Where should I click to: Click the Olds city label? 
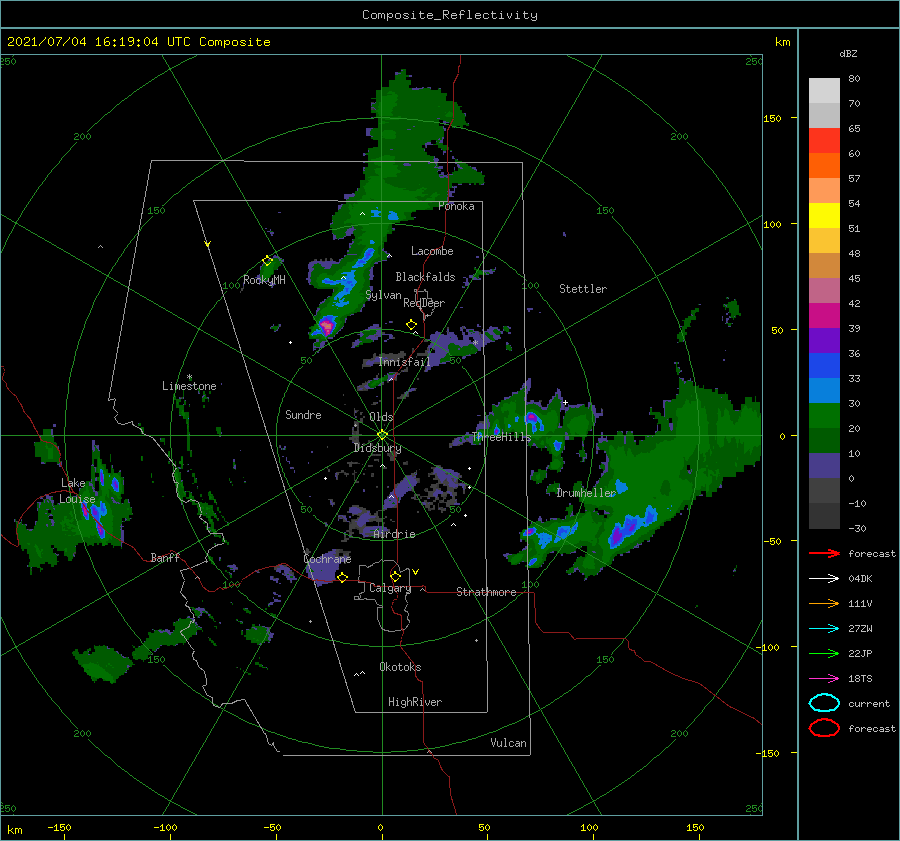pyautogui.click(x=381, y=417)
